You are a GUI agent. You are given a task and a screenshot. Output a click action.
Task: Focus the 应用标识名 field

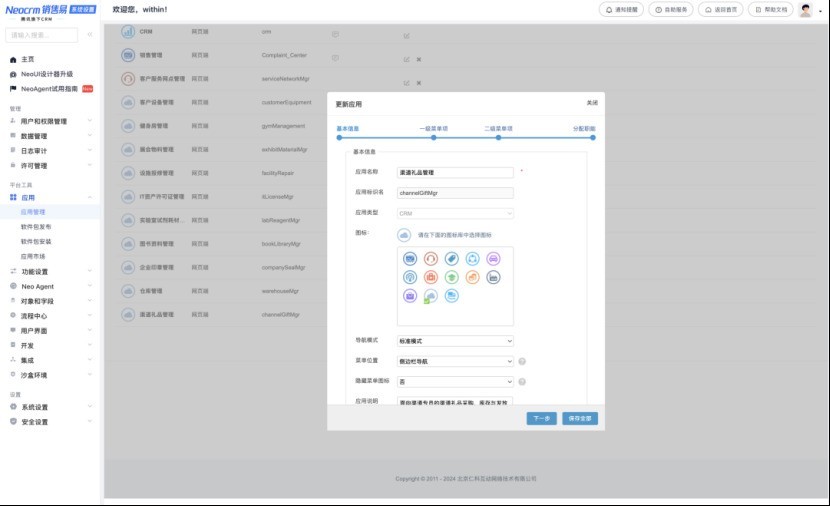pyautogui.click(x=455, y=193)
